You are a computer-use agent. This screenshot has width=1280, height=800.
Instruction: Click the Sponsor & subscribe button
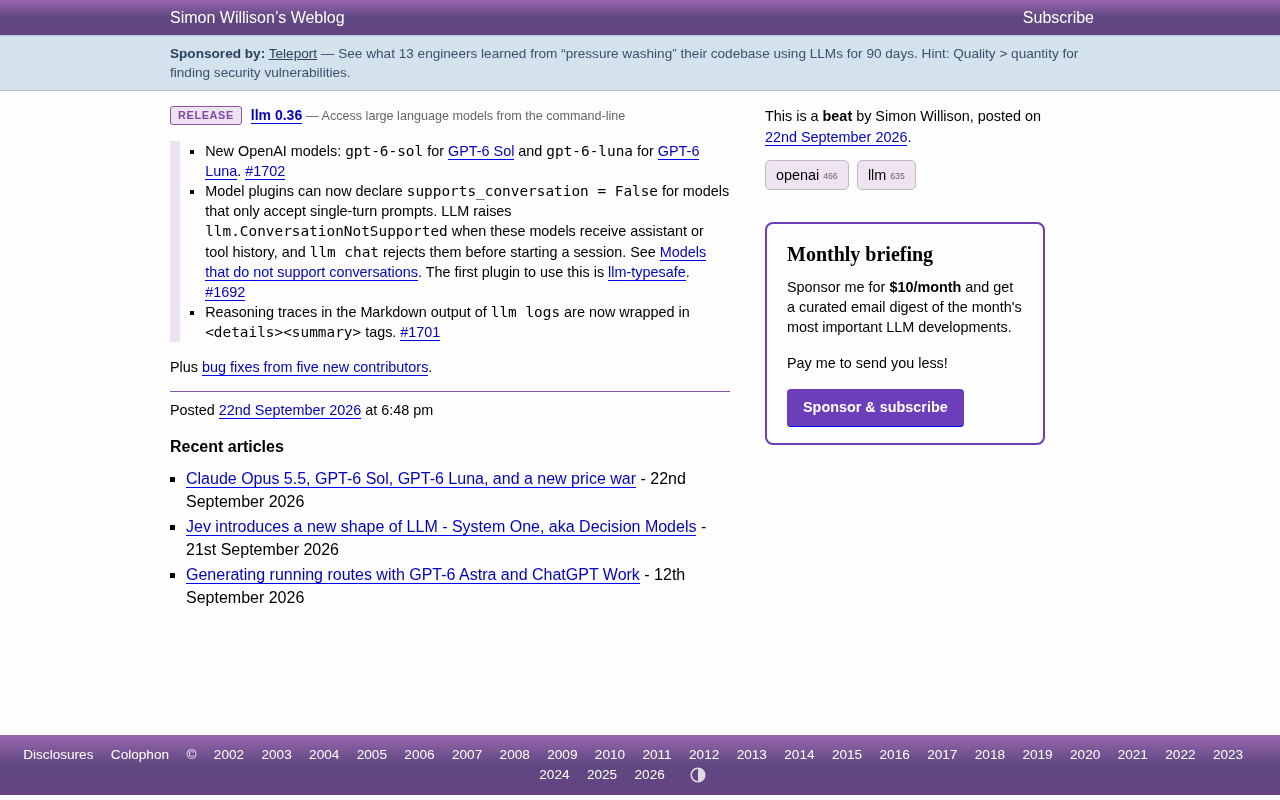click(x=875, y=408)
